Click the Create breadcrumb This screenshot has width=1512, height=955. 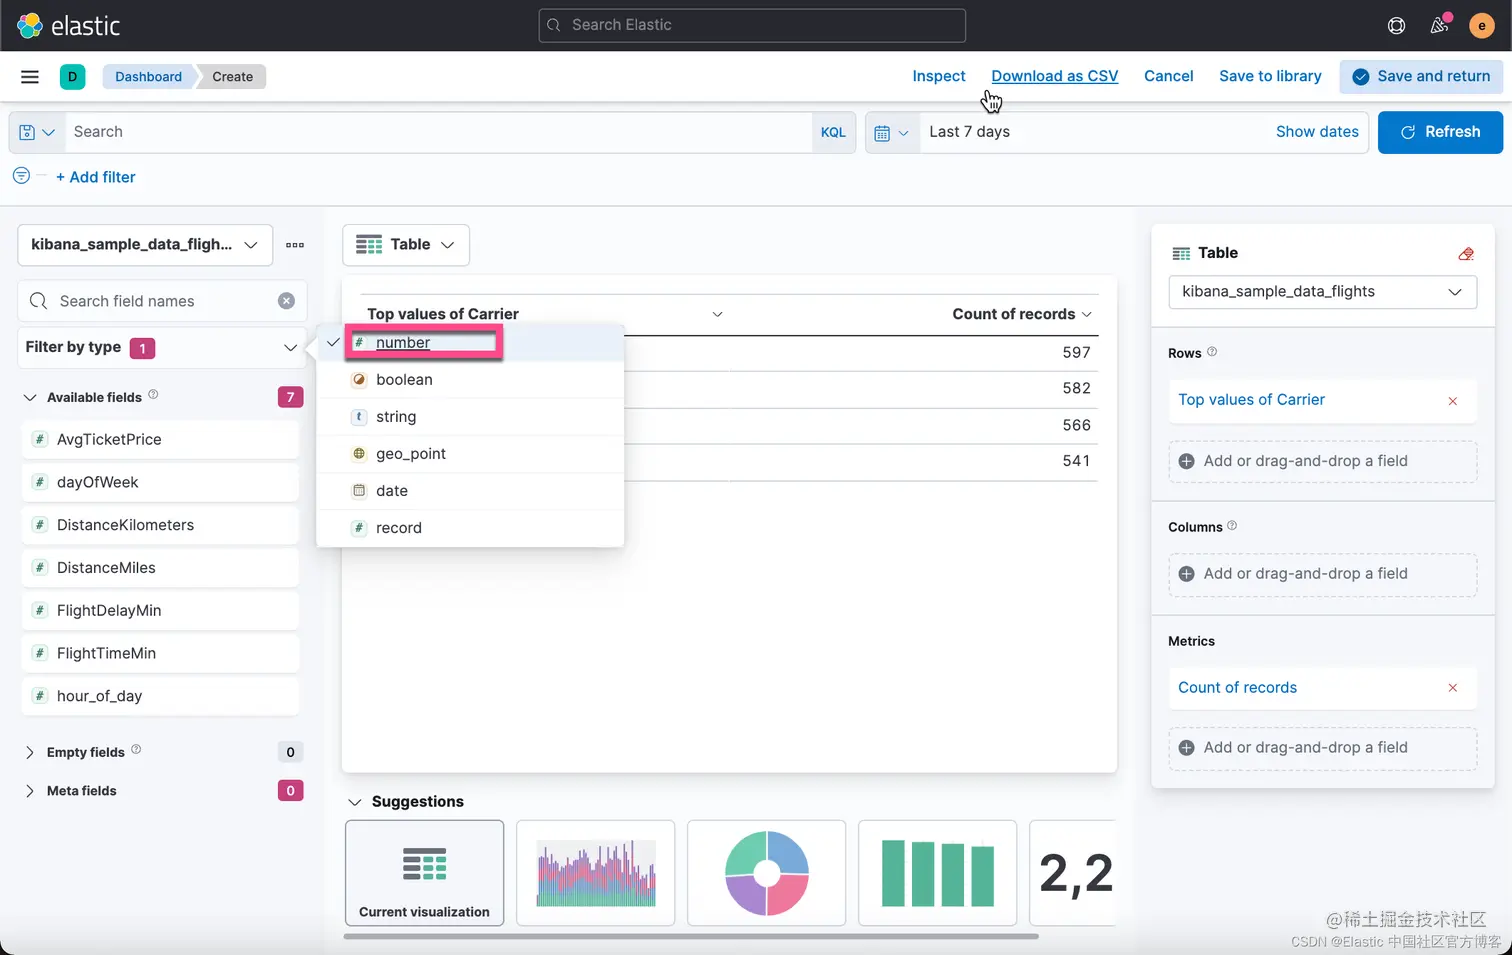pyautogui.click(x=232, y=77)
